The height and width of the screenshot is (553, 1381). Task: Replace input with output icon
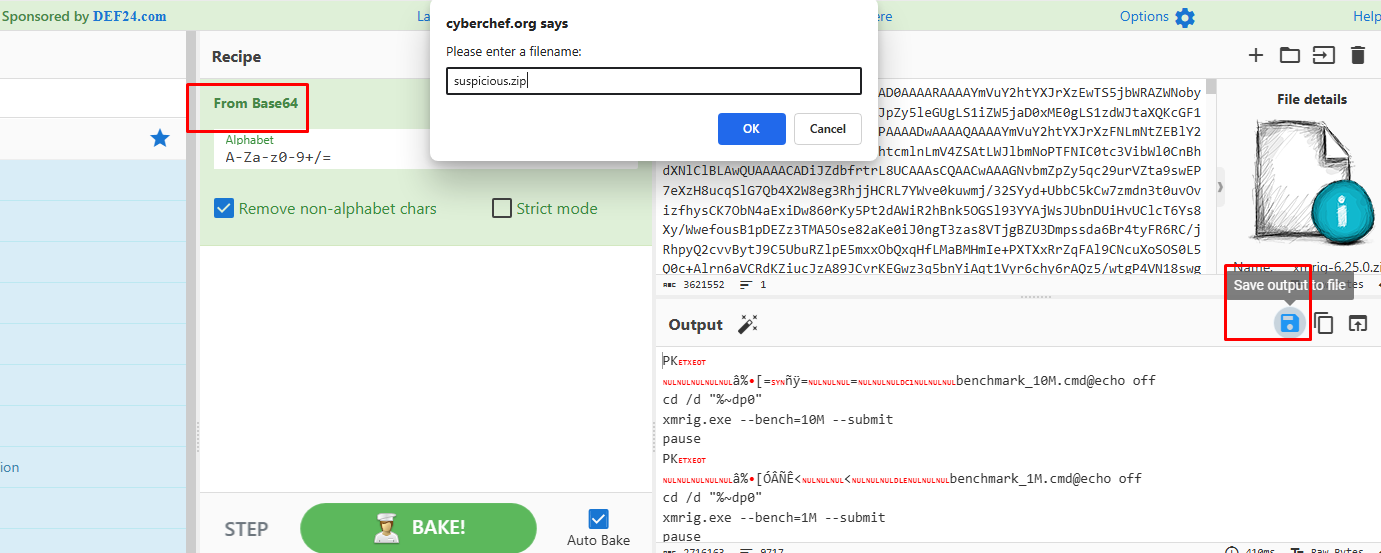coord(1357,323)
